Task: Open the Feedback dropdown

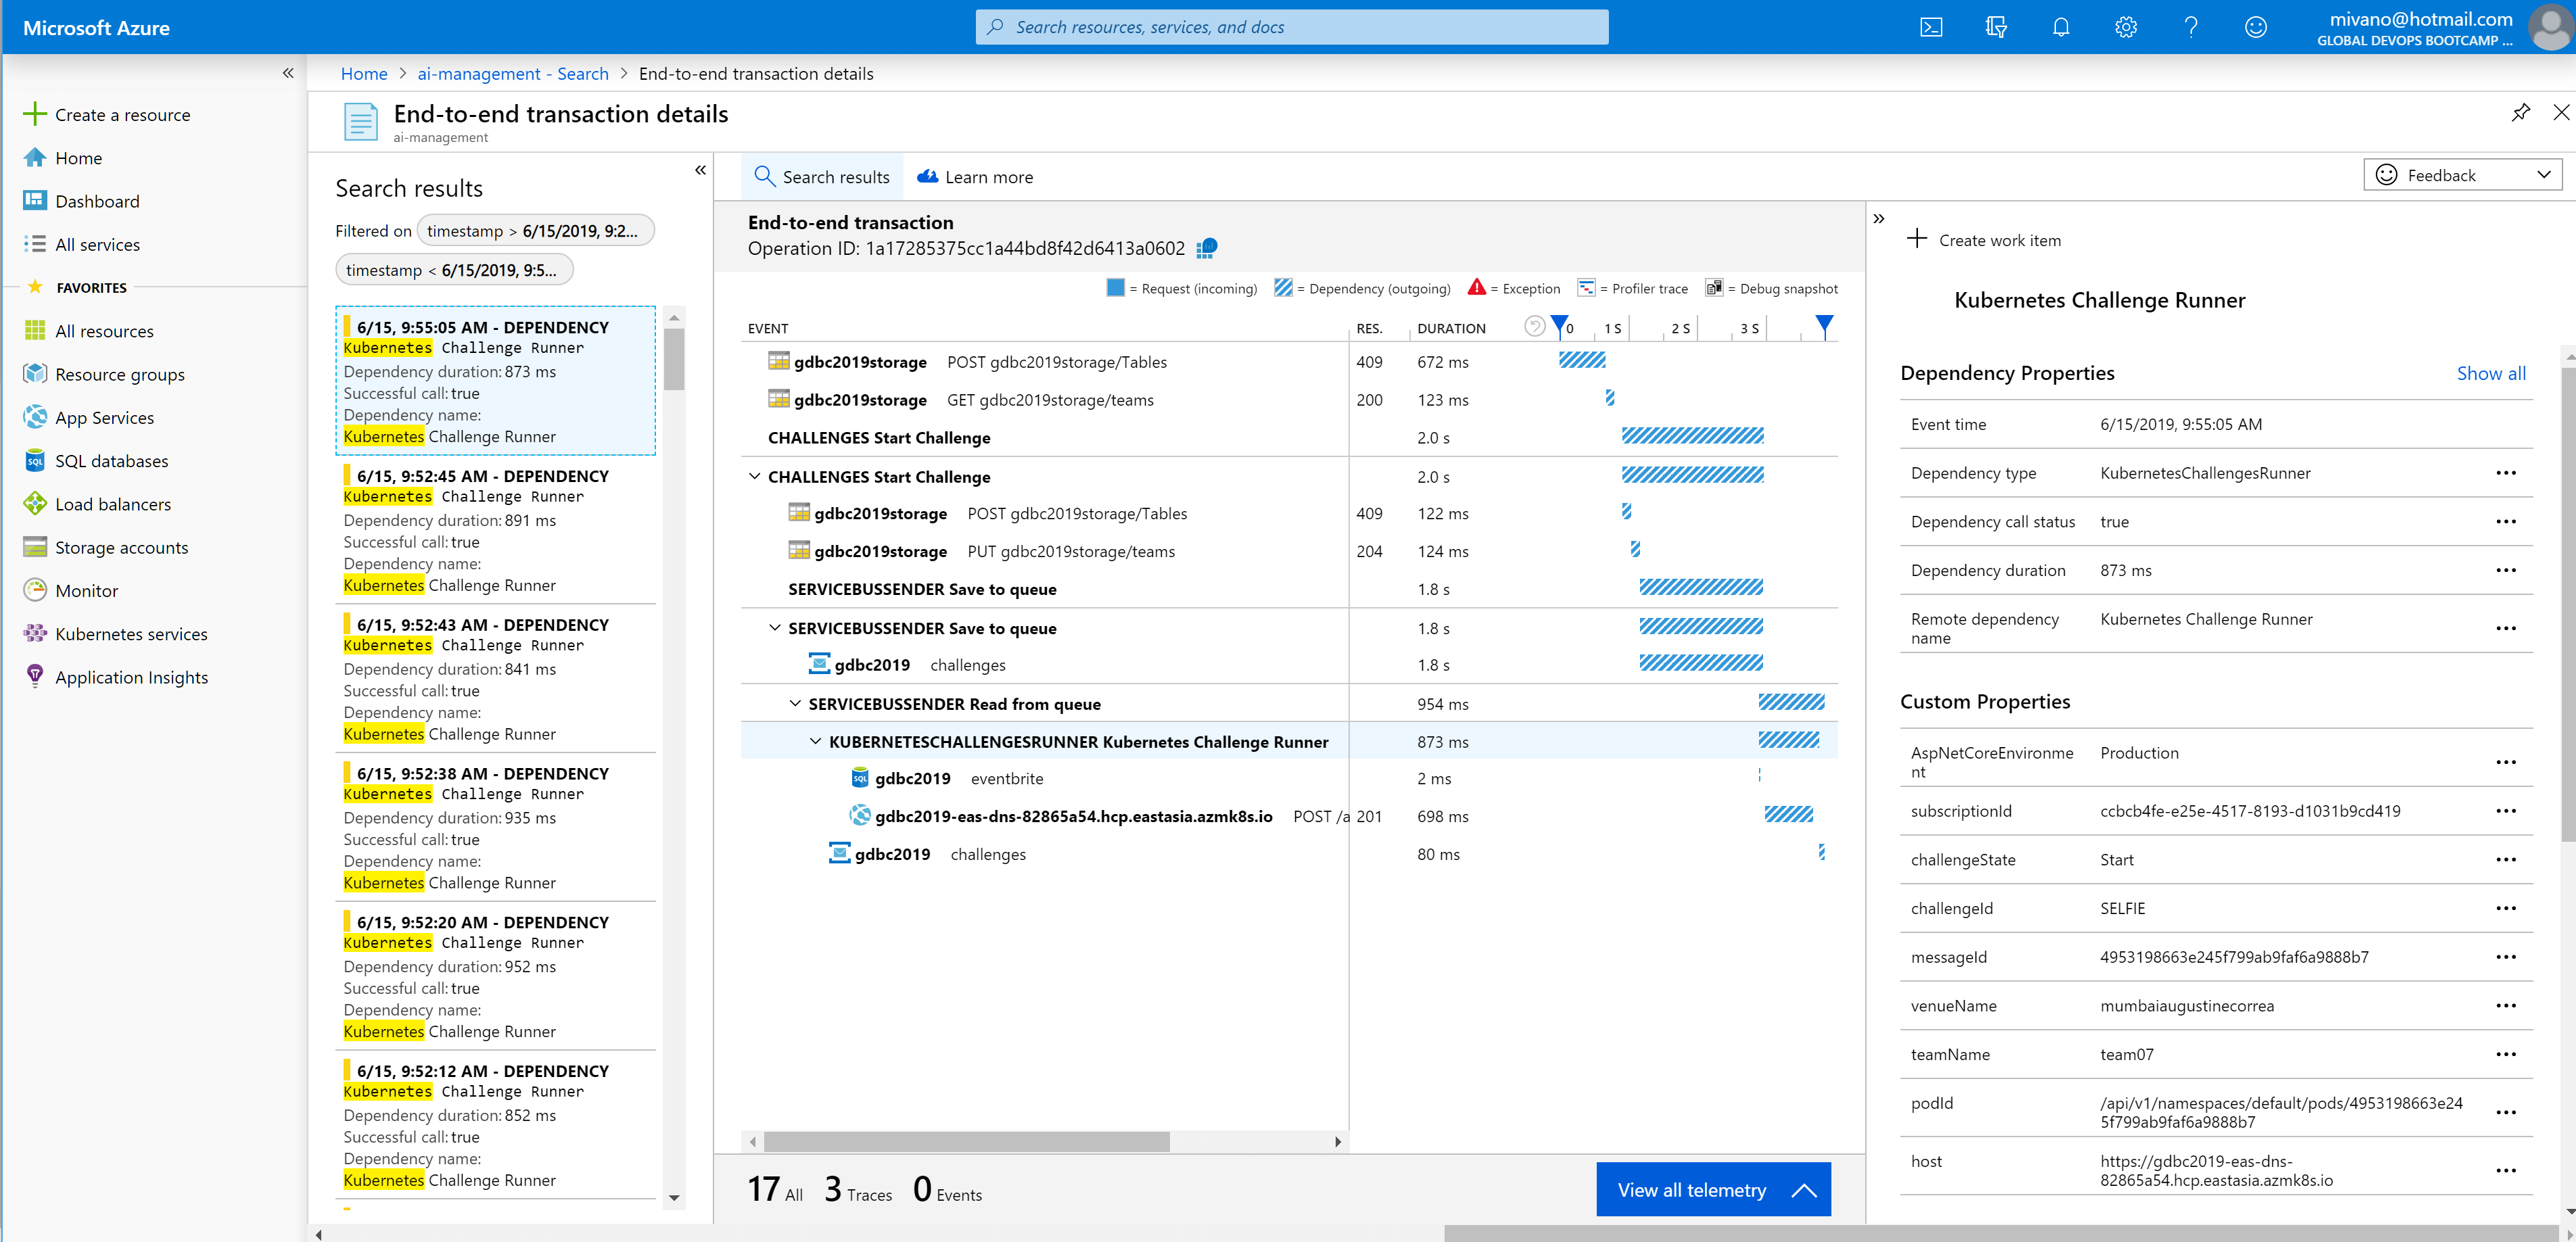Action: click(2462, 175)
